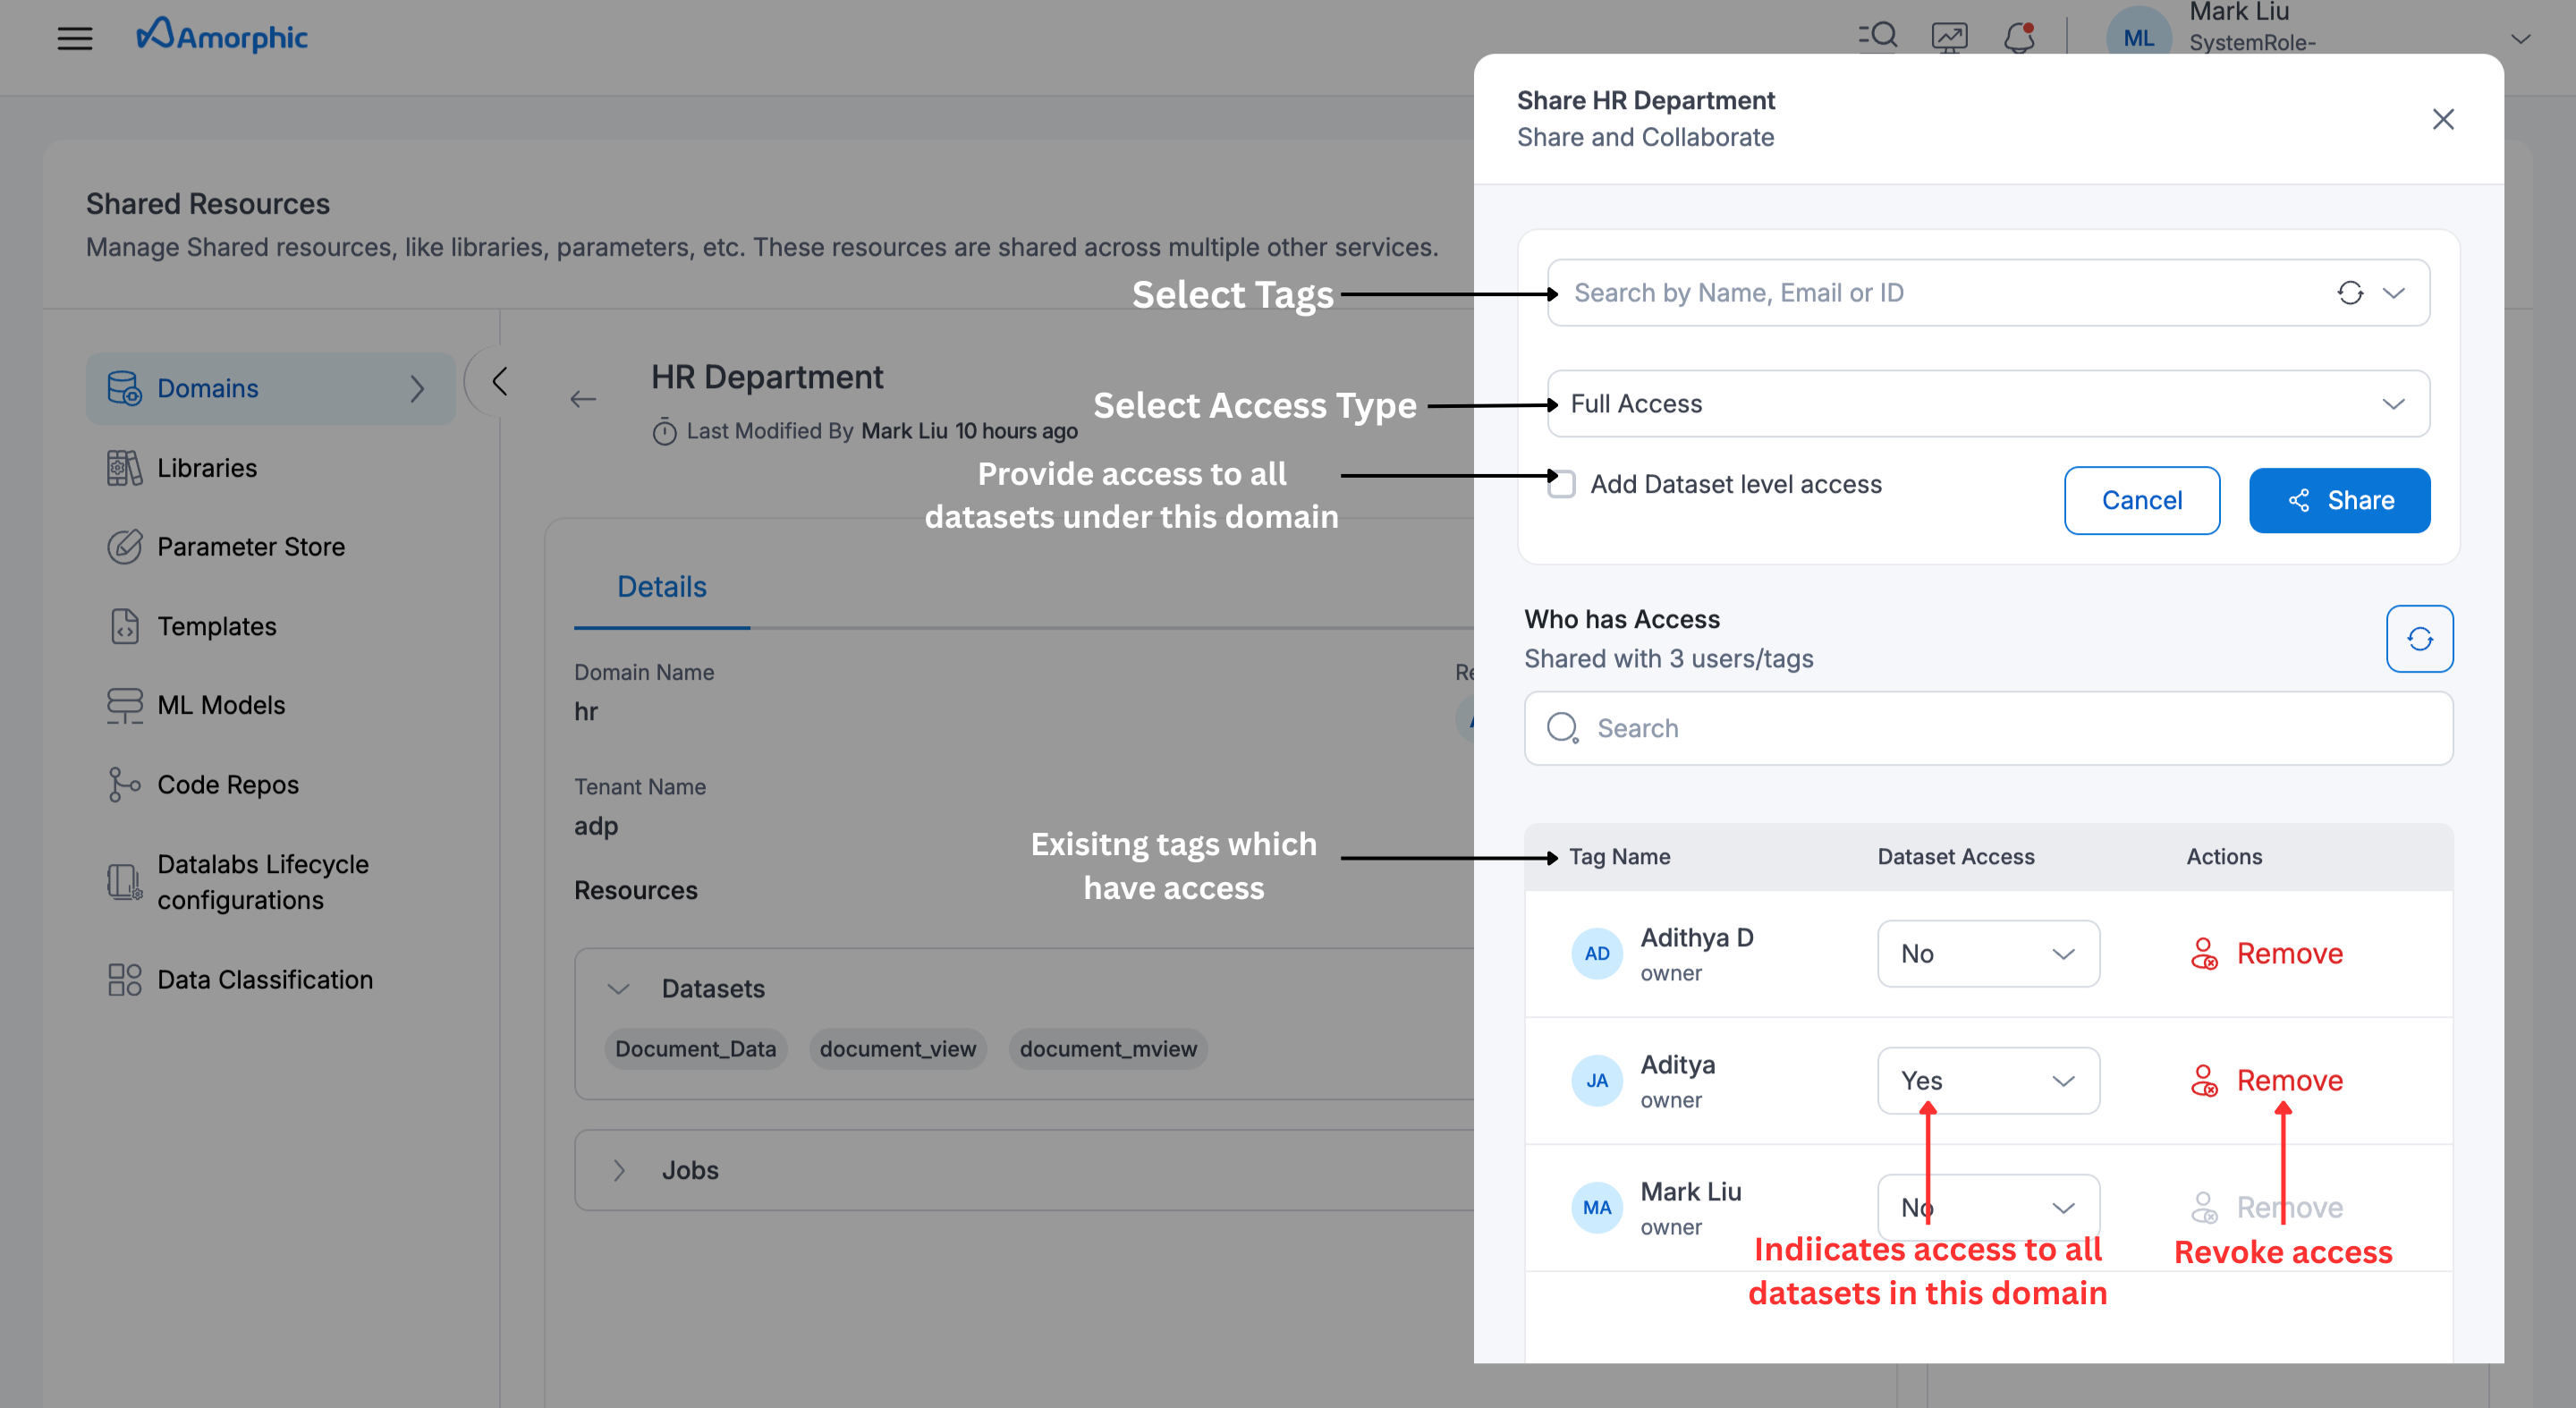The height and width of the screenshot is (1408, 2576).
Task: Open Parameter Store in the sidebar
Action: (x=250, y=547)
